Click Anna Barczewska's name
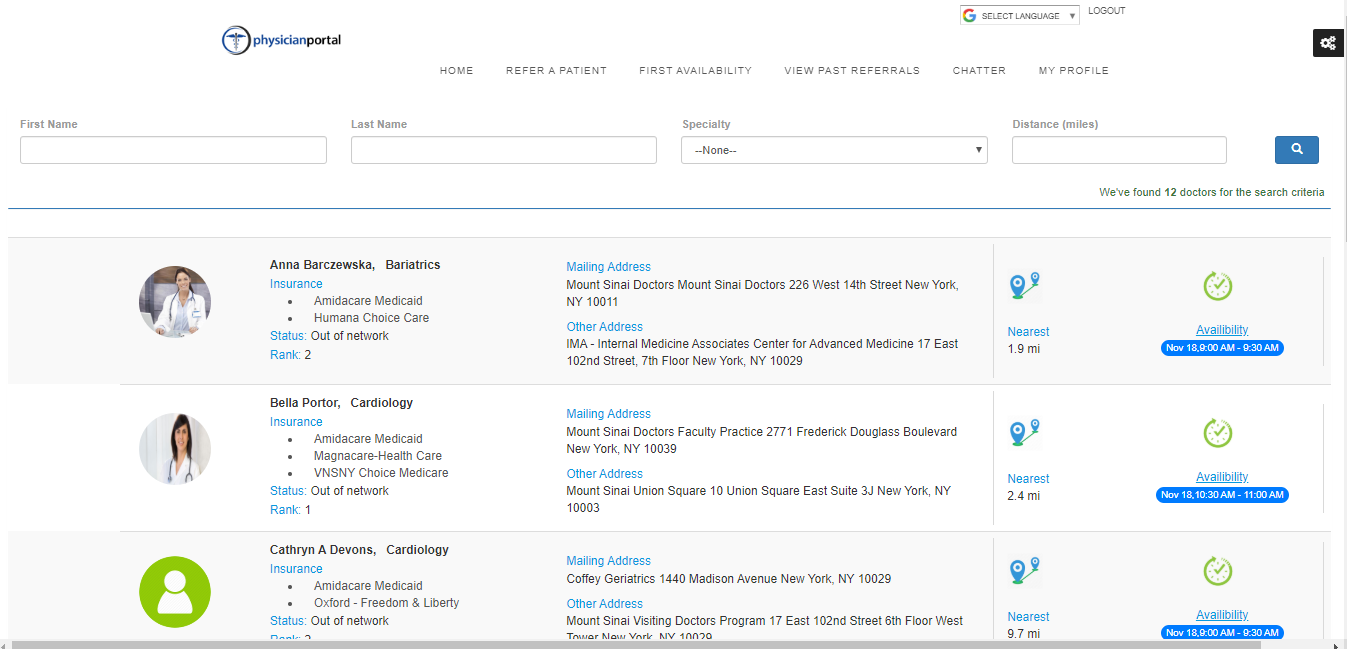Viewport: 1347px width, 649px height. (x=322, y=265)
